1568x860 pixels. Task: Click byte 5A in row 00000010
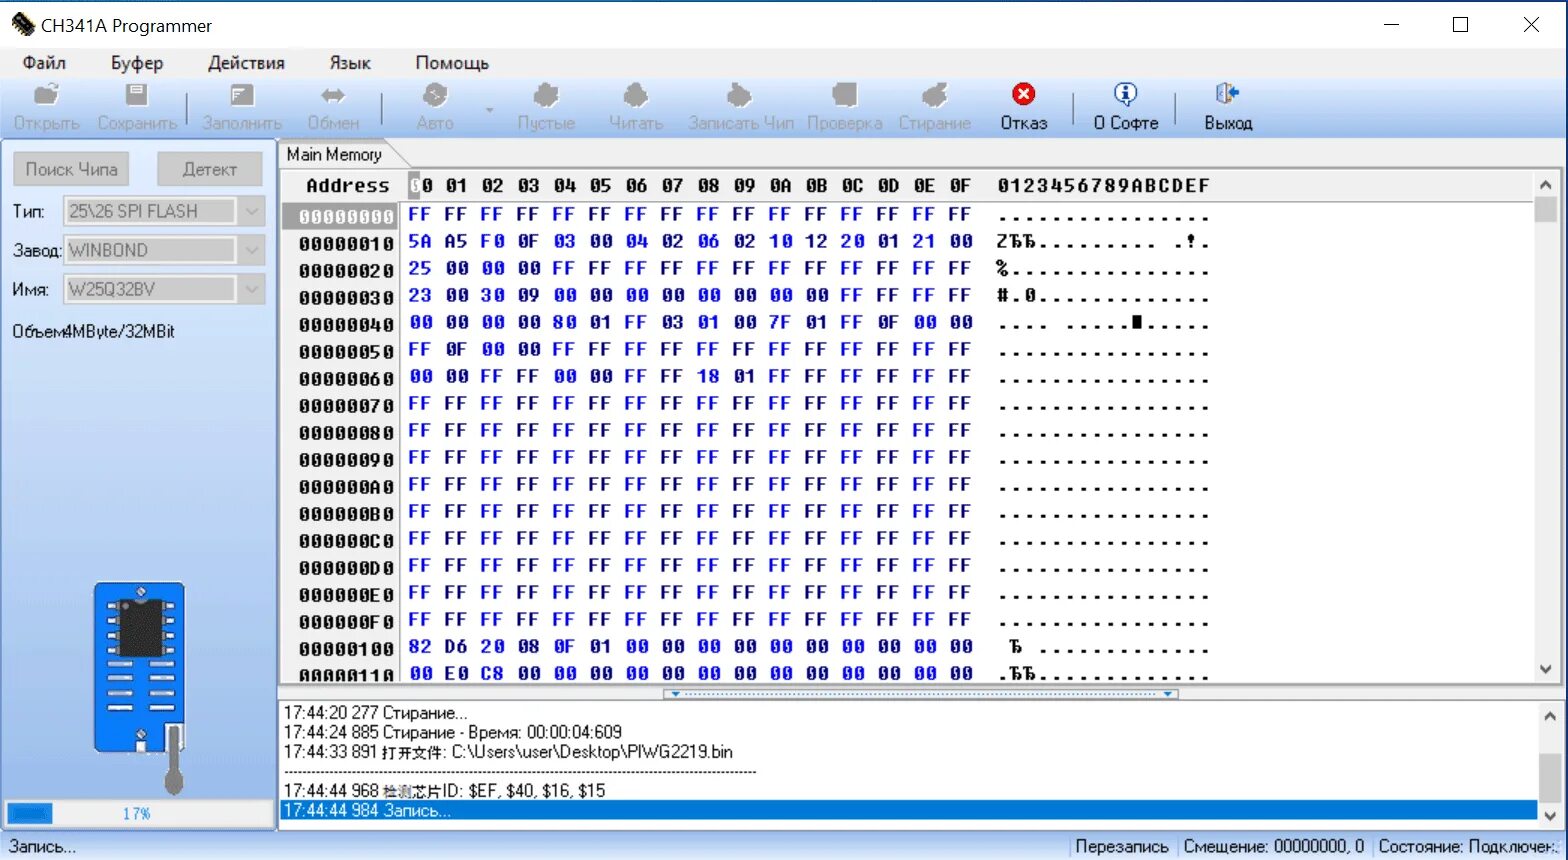(x=420, y=241)
